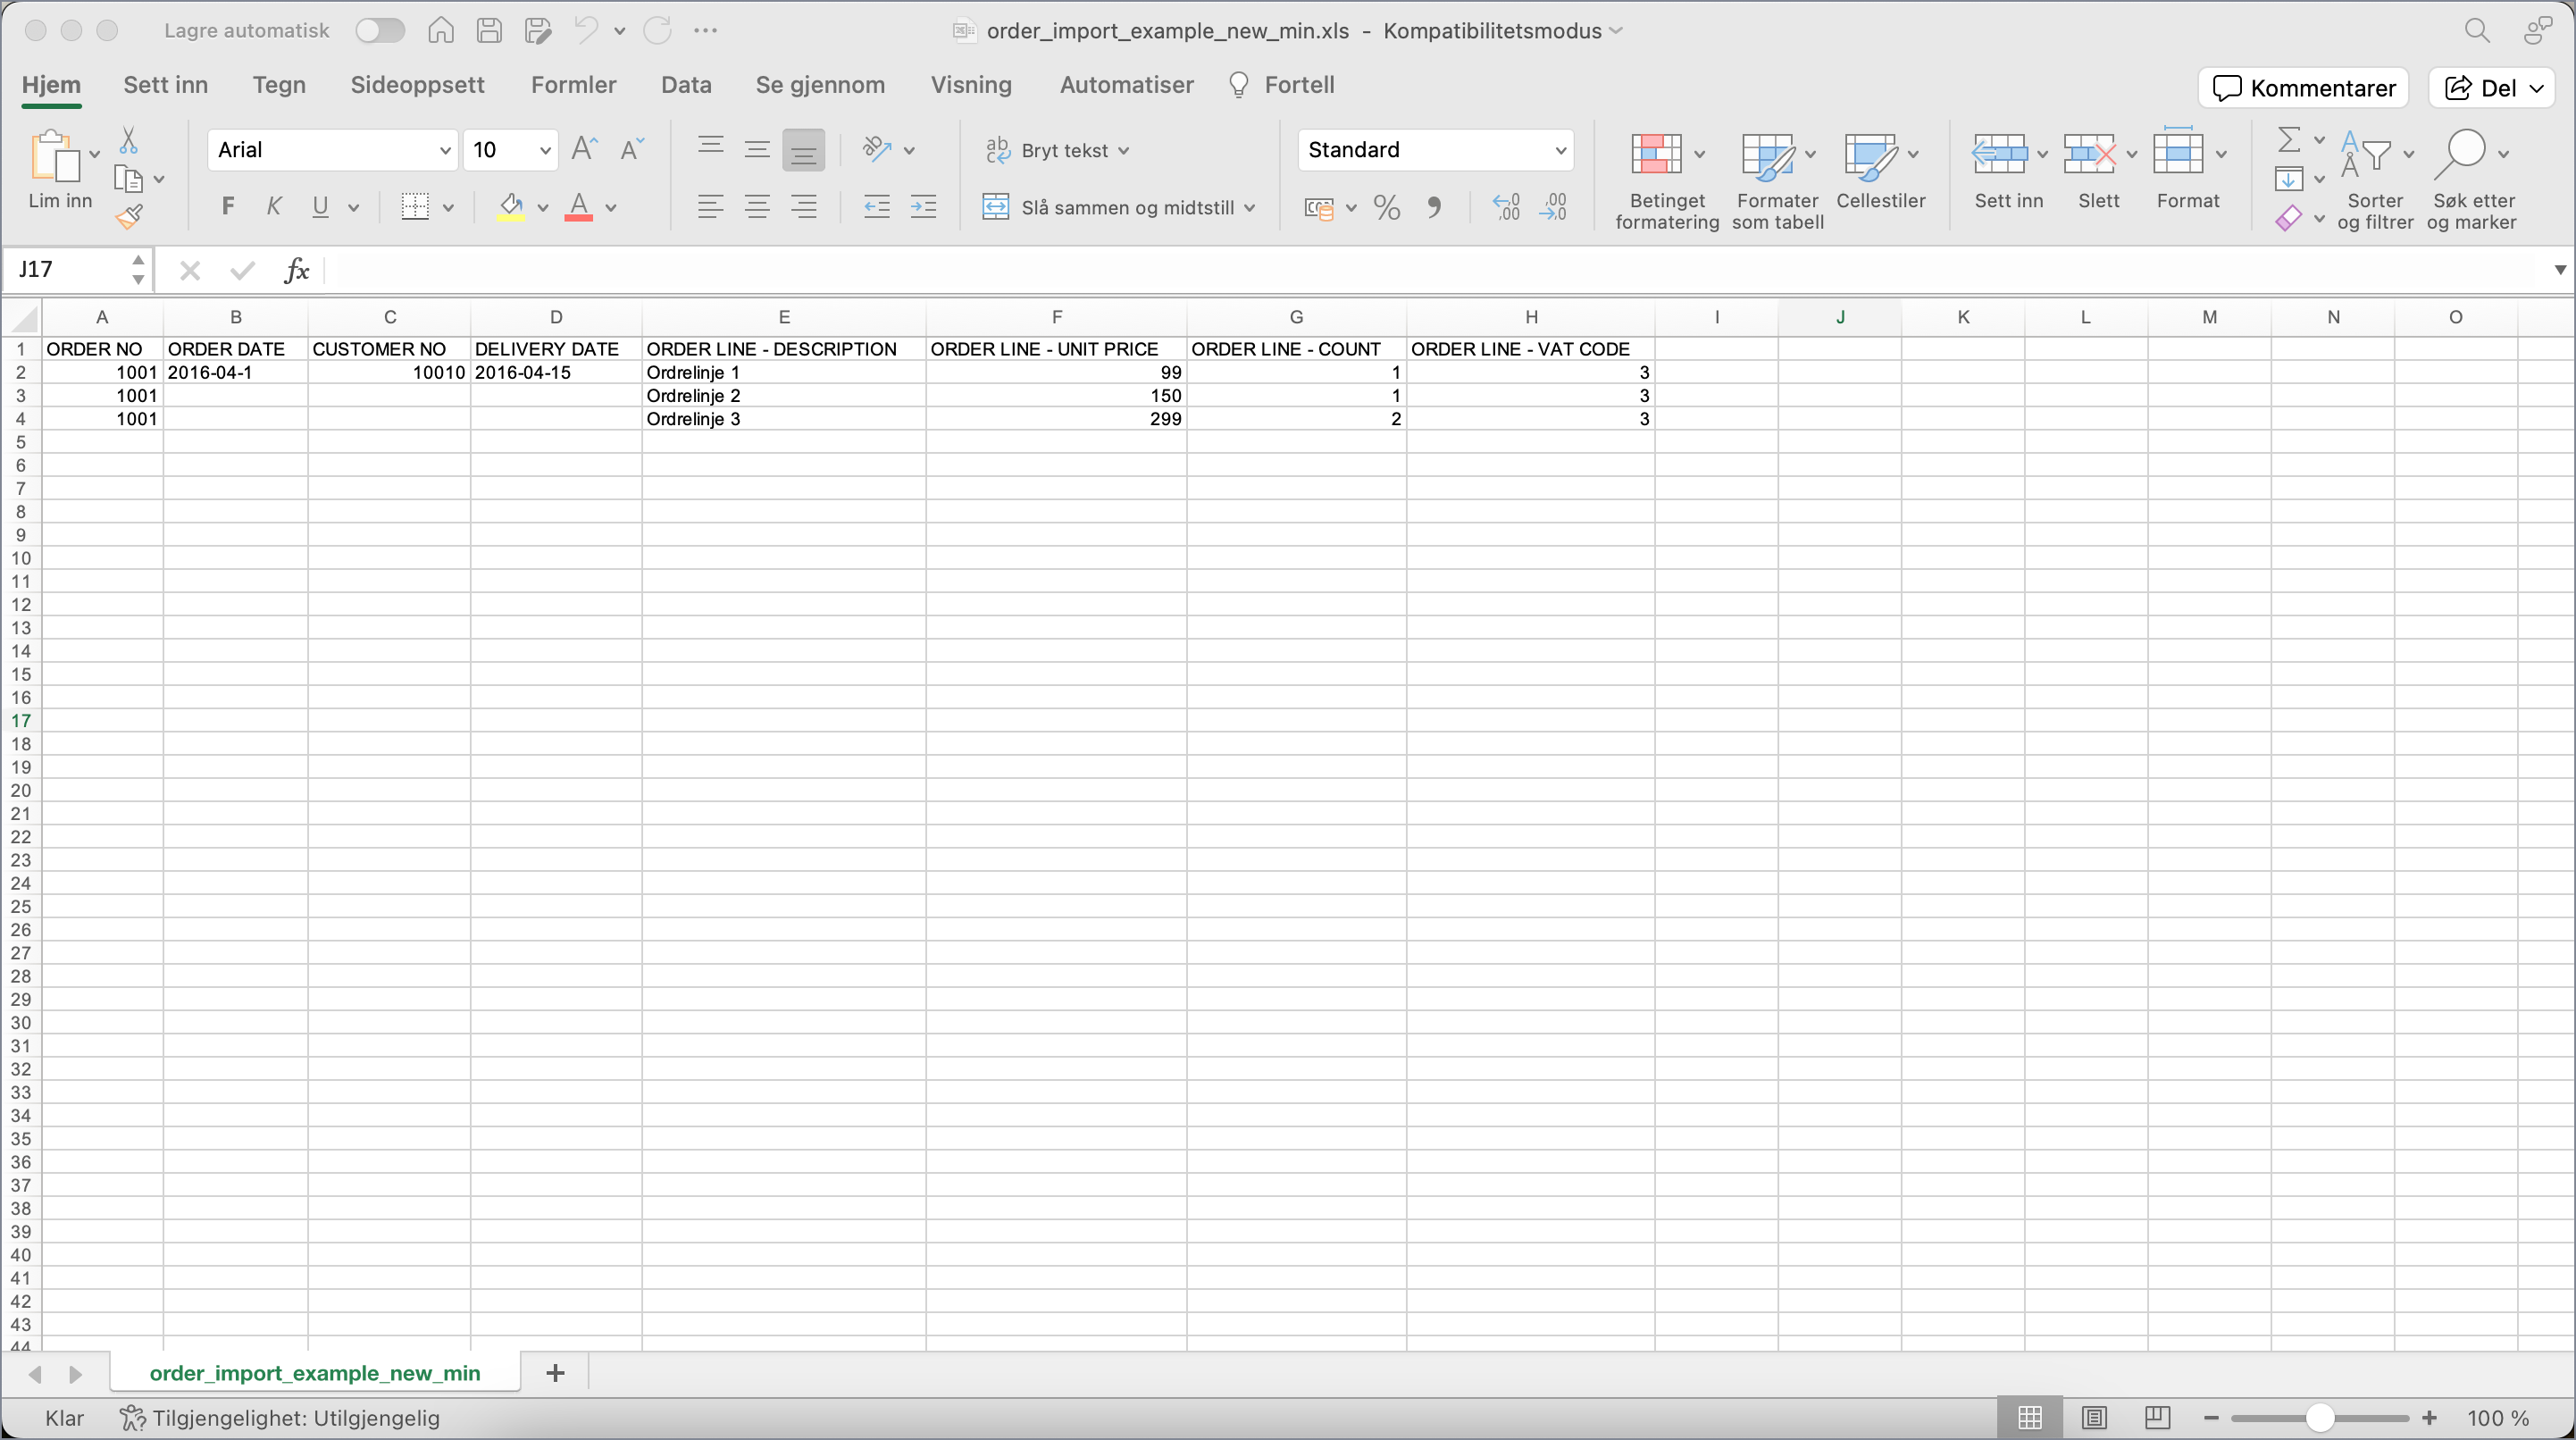
Task: Toggle bold F formatting button
Action: coord(228,207)
